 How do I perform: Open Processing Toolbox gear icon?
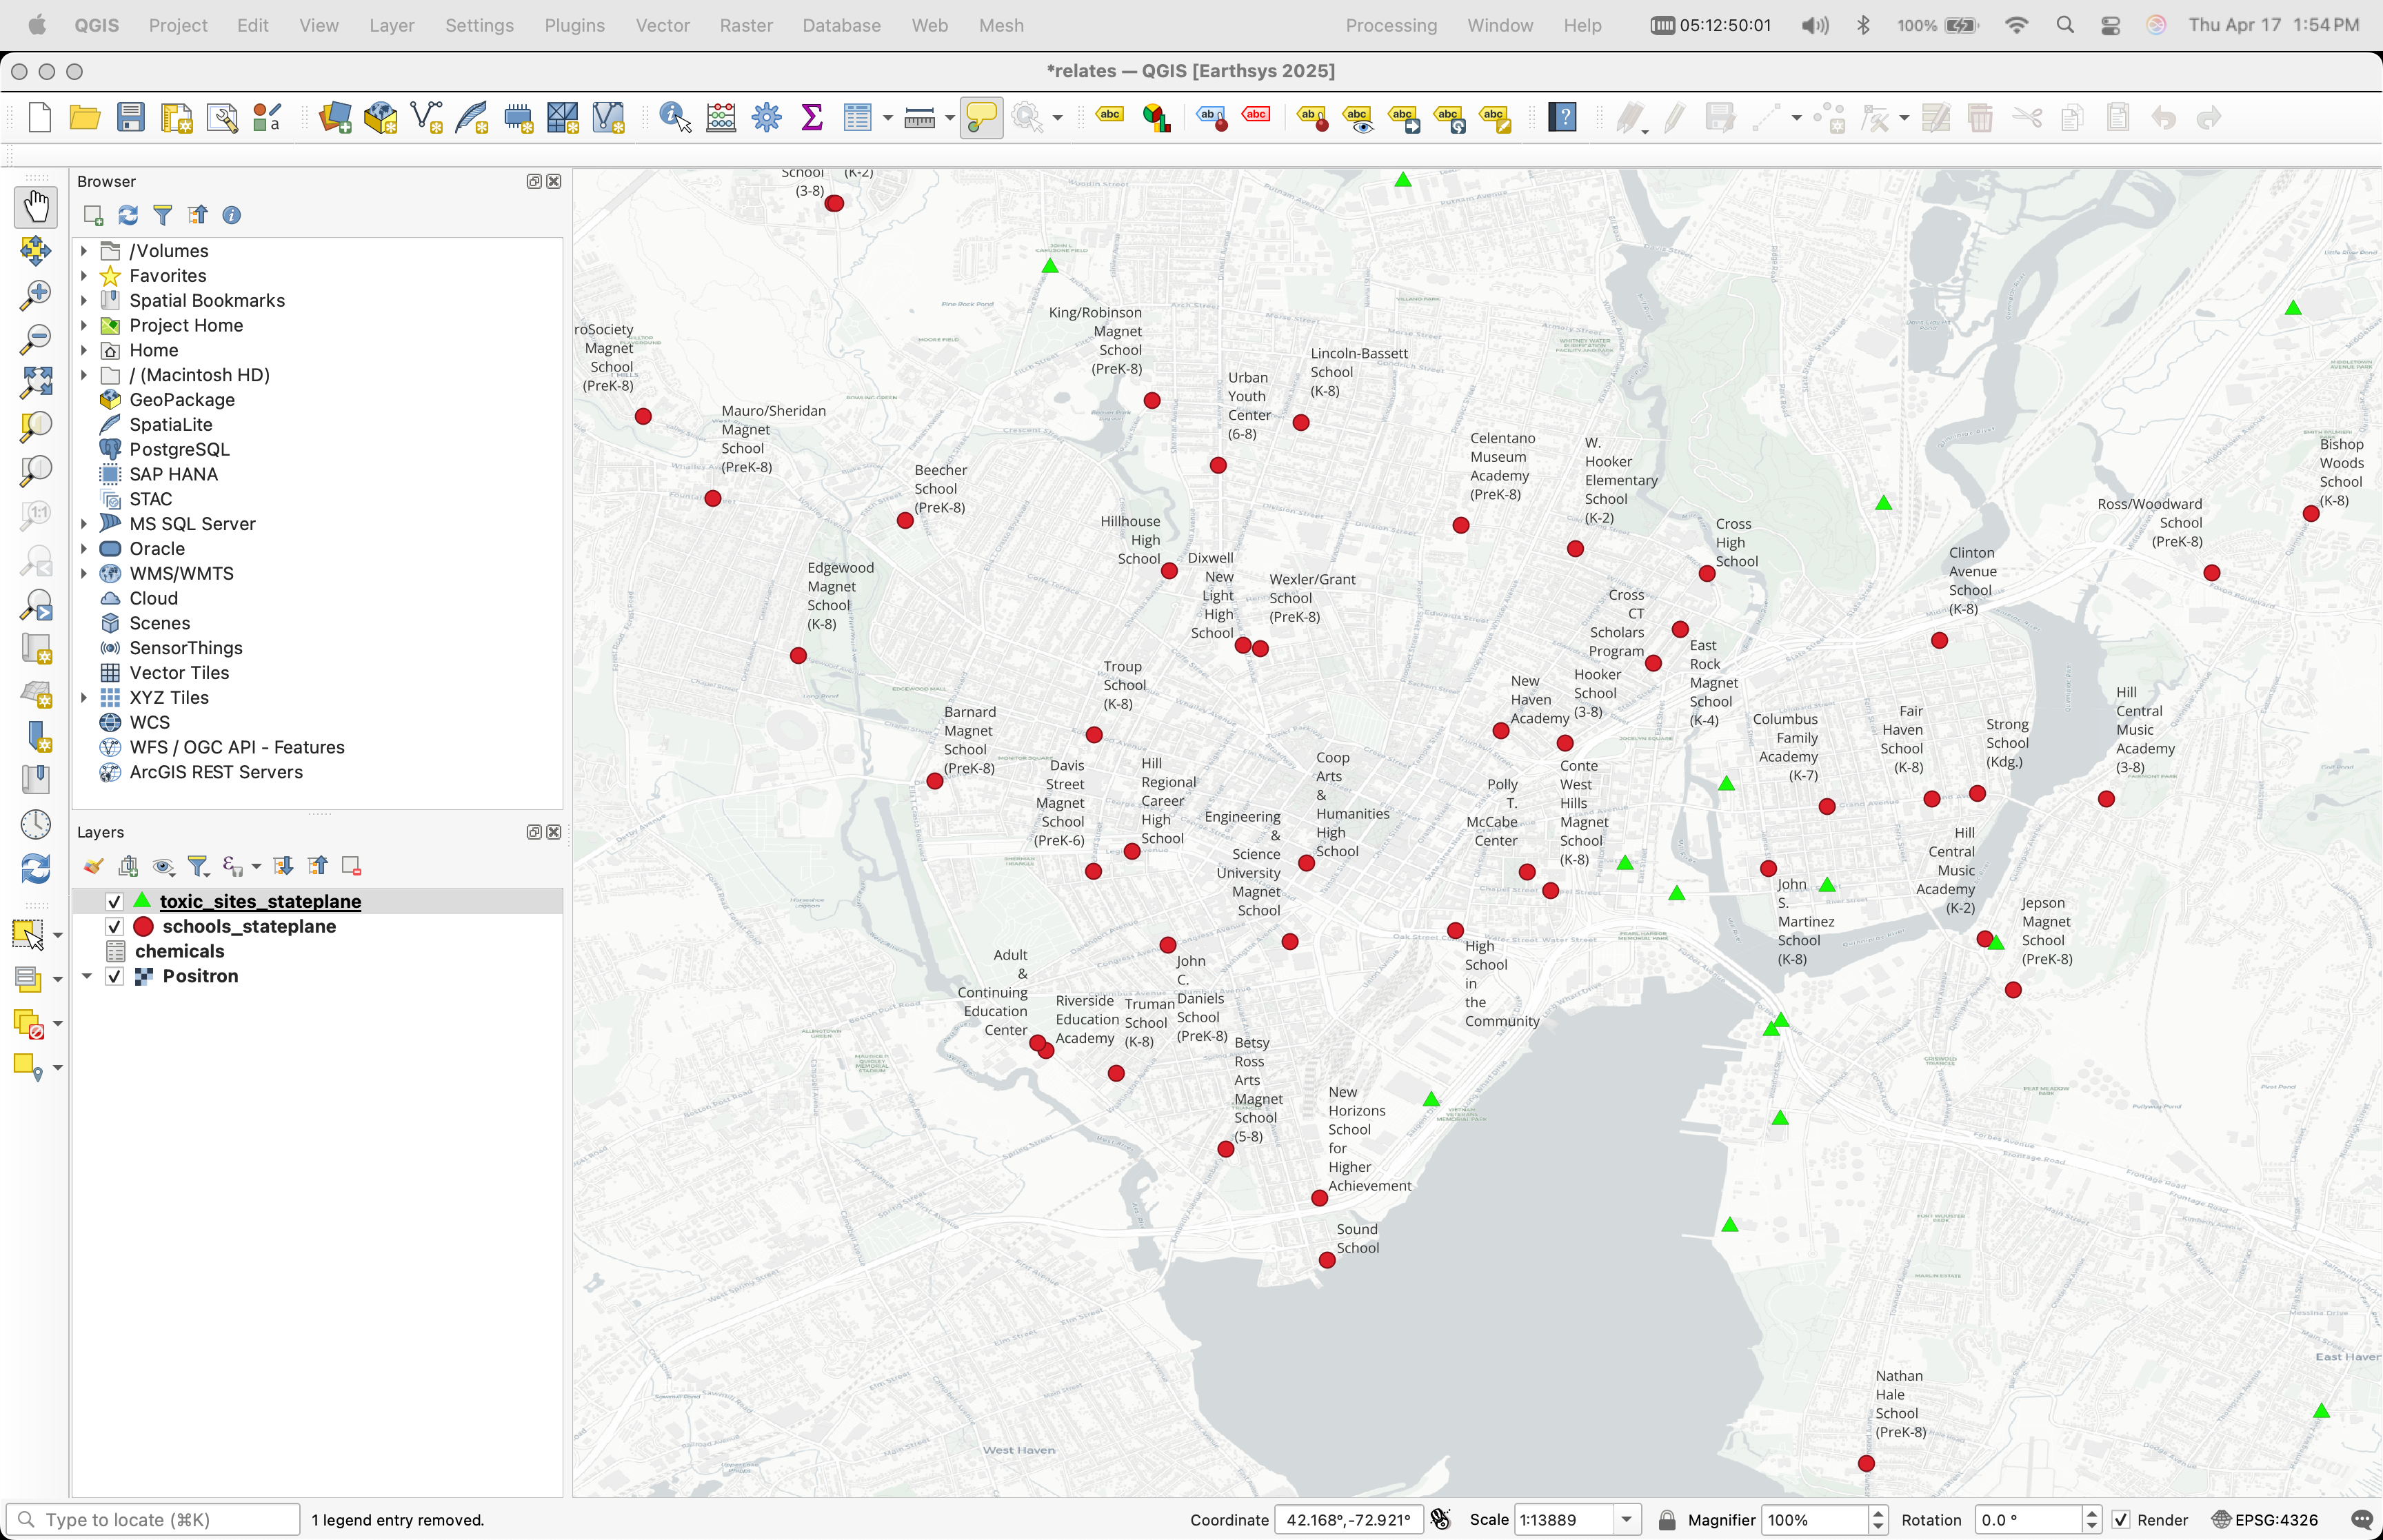(766, 118)
